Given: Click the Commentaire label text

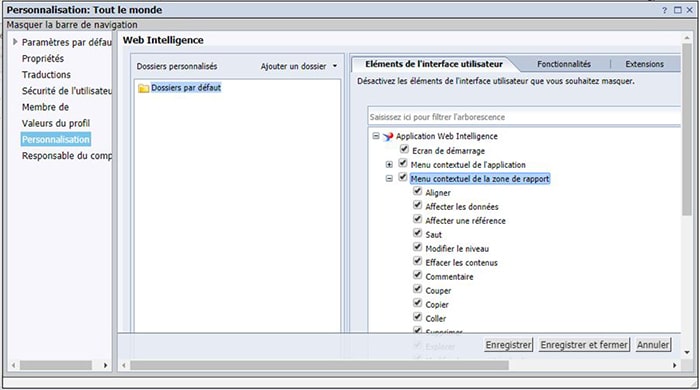Looking at the screenshot, I should (x=449, y=277).
